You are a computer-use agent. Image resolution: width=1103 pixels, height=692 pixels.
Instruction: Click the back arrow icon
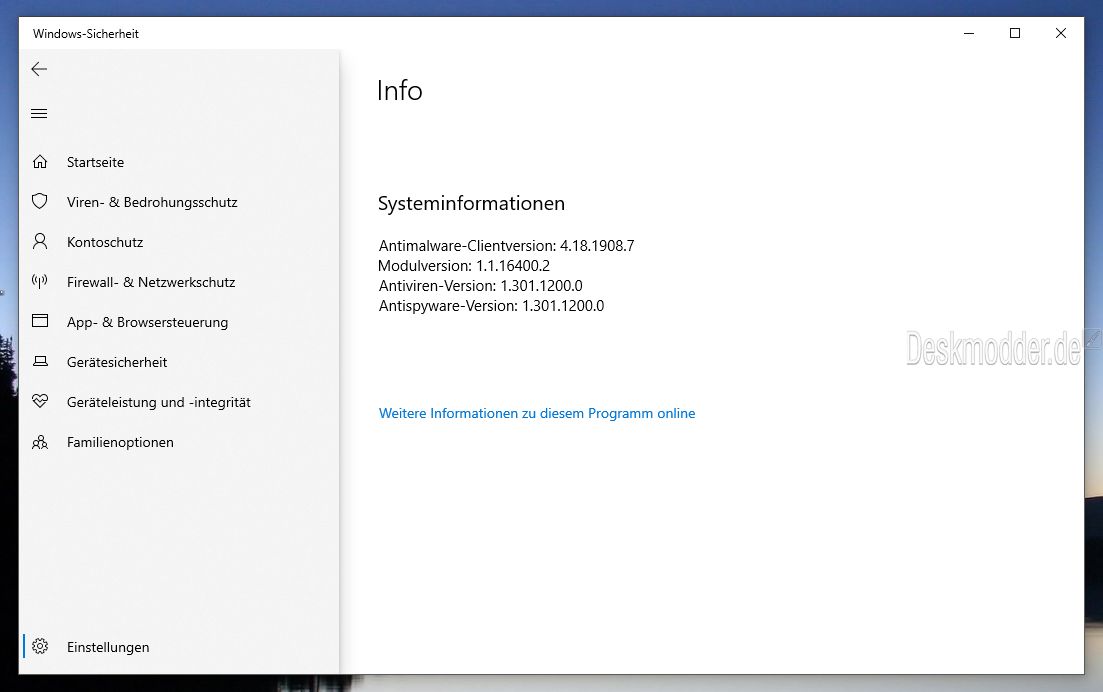(x=39, y=69)
